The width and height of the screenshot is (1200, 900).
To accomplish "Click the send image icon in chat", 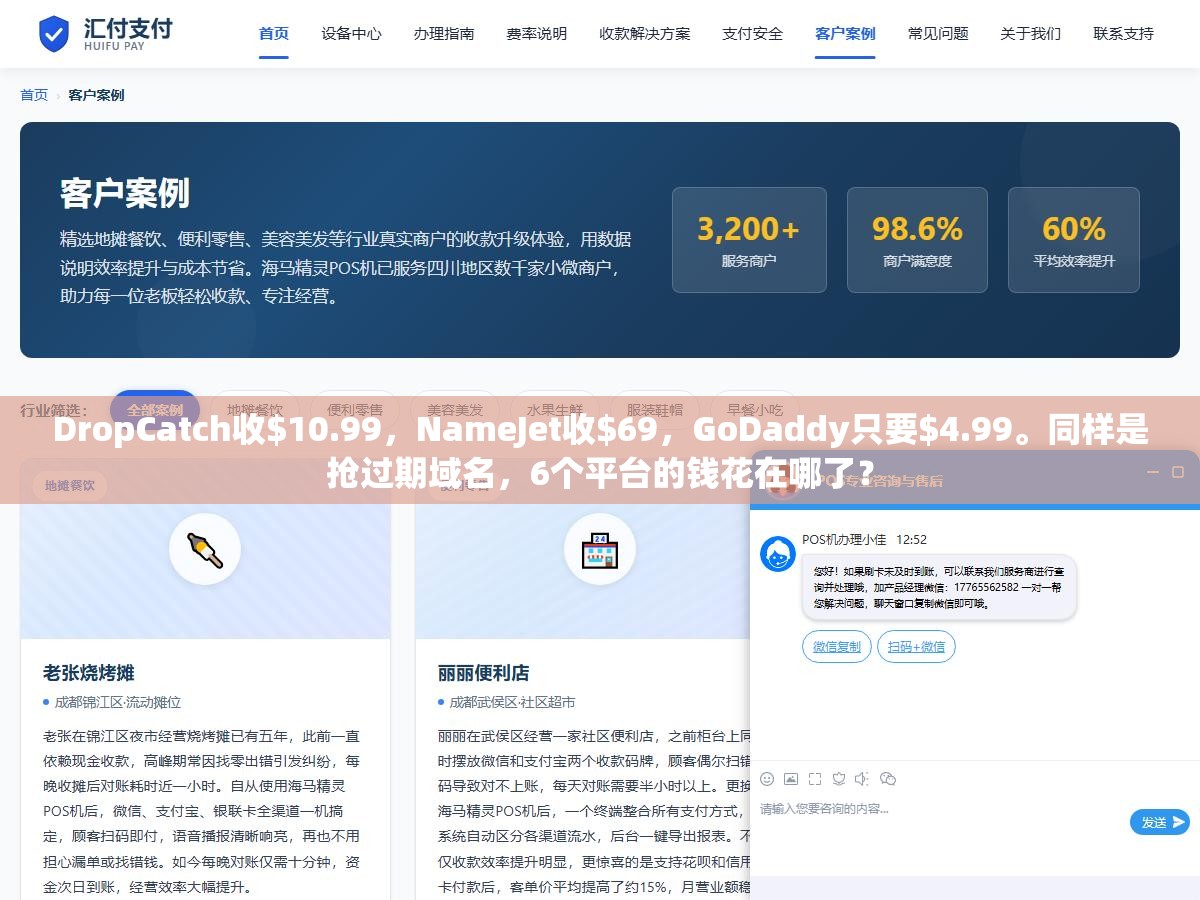I will click(791, 779).
